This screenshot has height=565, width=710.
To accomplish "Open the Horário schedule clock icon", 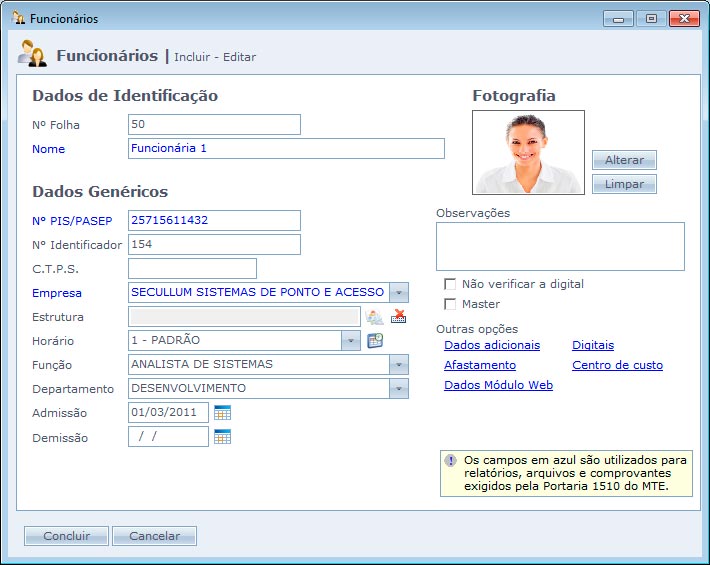I will (375, 341).
